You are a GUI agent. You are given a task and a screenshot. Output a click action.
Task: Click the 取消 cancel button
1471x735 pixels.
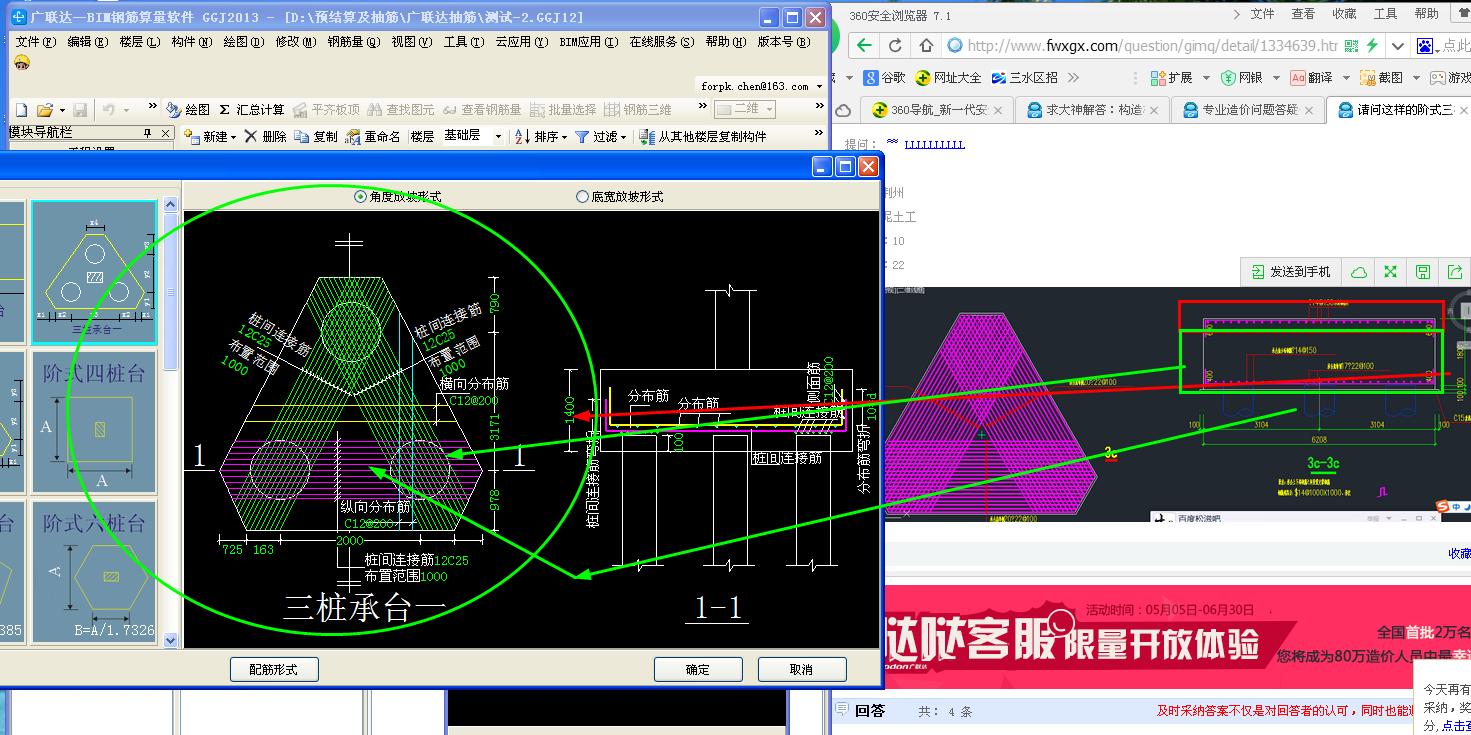click(x=802, y=669)
